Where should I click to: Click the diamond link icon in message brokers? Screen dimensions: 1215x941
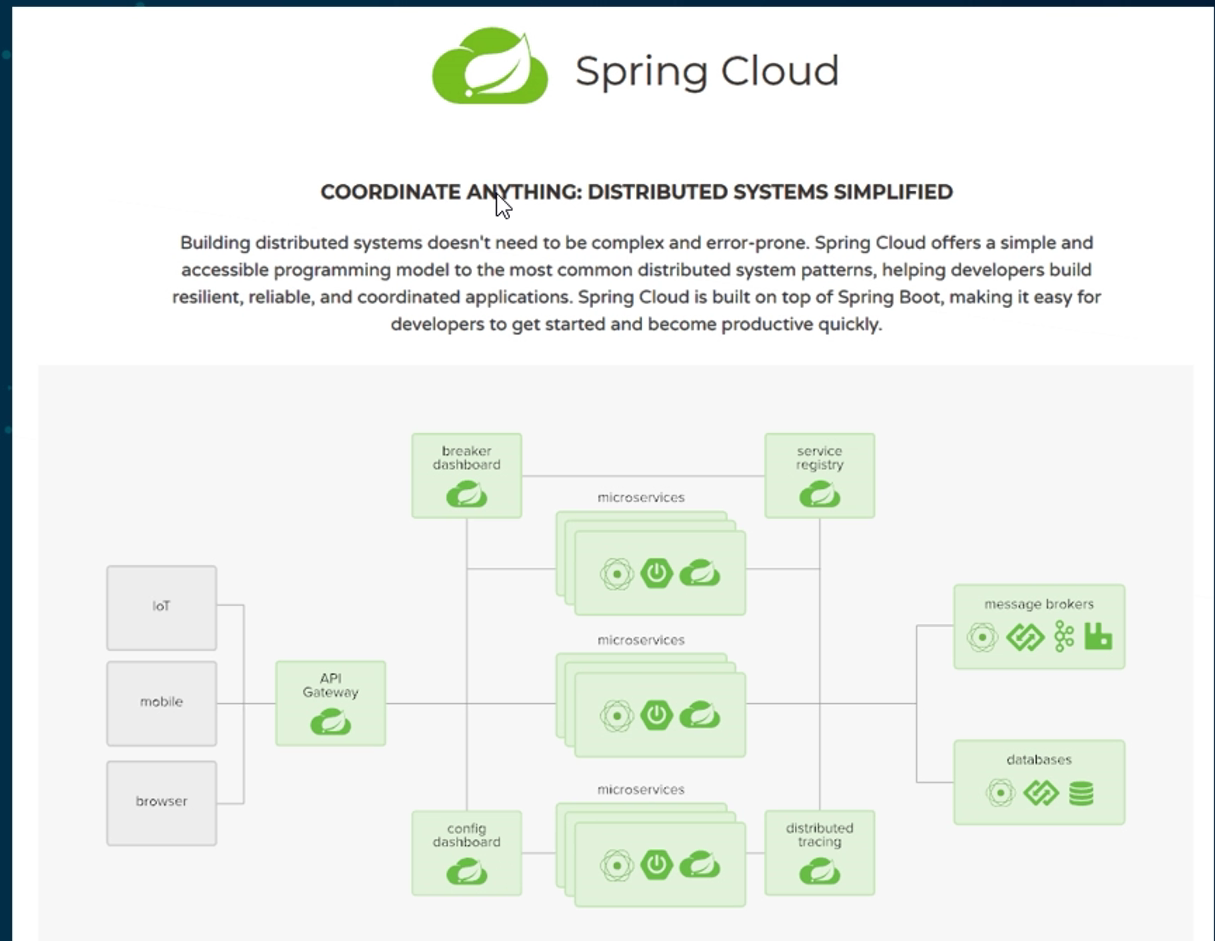click(x=1025, y=637)
